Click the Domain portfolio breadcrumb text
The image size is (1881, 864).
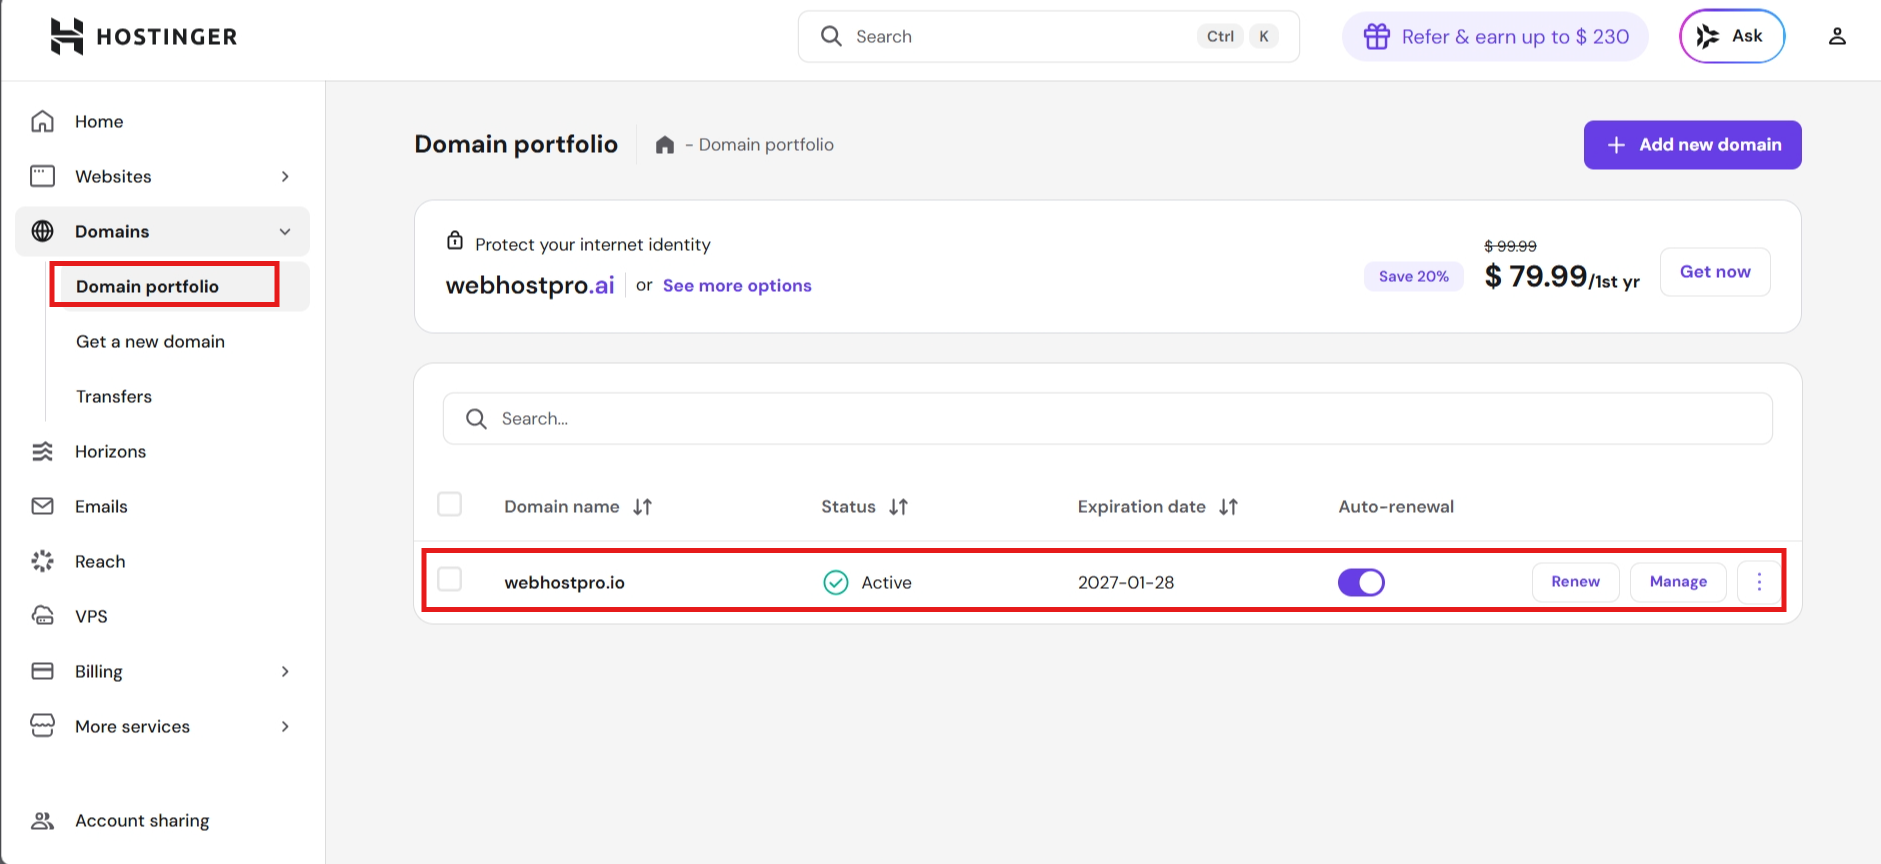pos(766,145)
